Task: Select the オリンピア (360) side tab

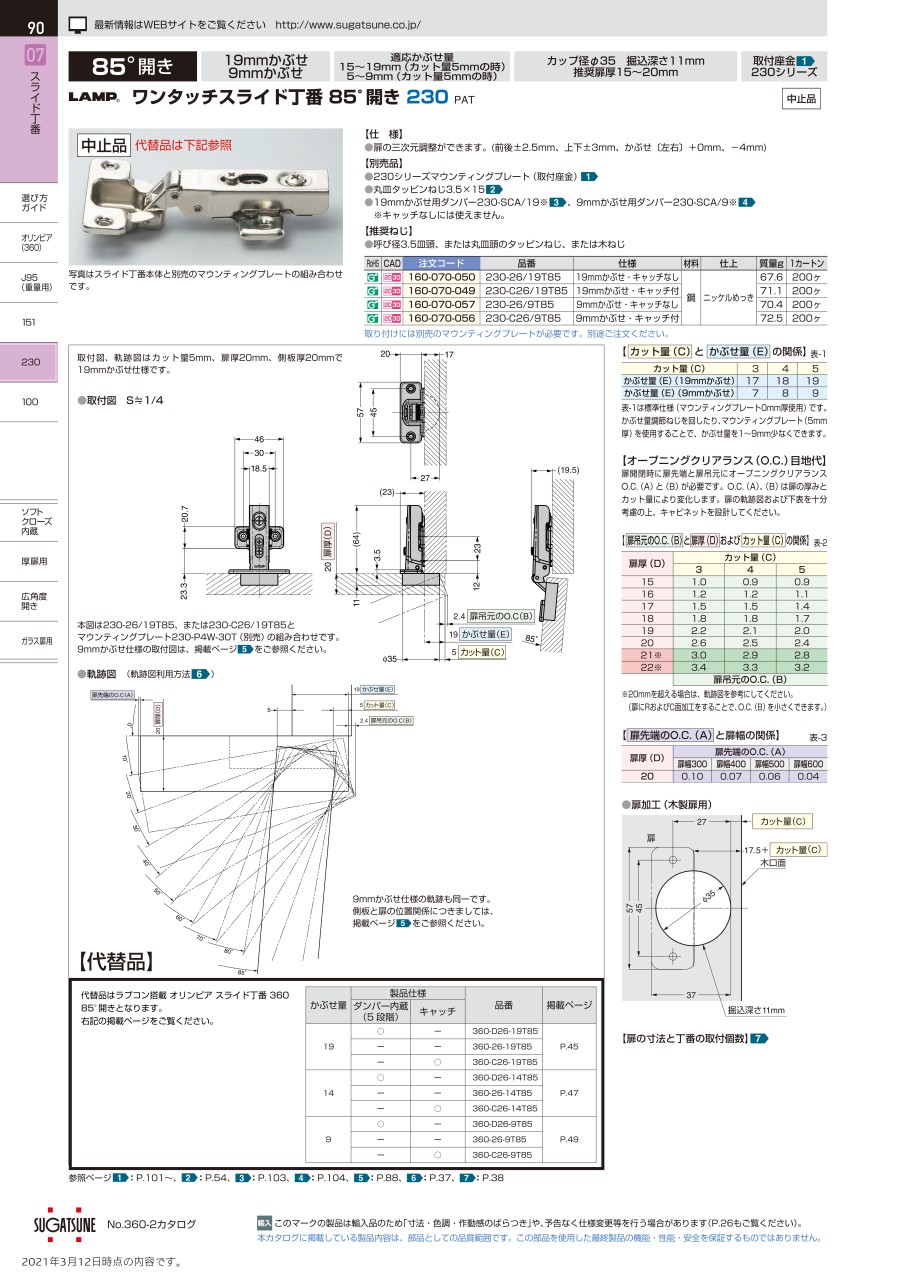Action: (x=34, y=242)
